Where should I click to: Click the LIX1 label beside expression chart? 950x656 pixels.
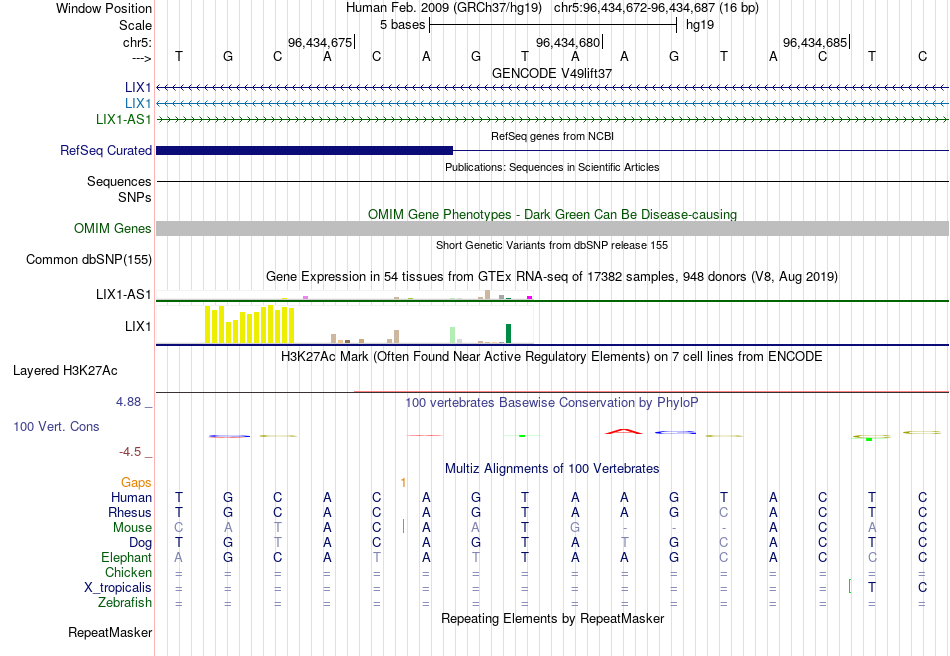(138, 326)
